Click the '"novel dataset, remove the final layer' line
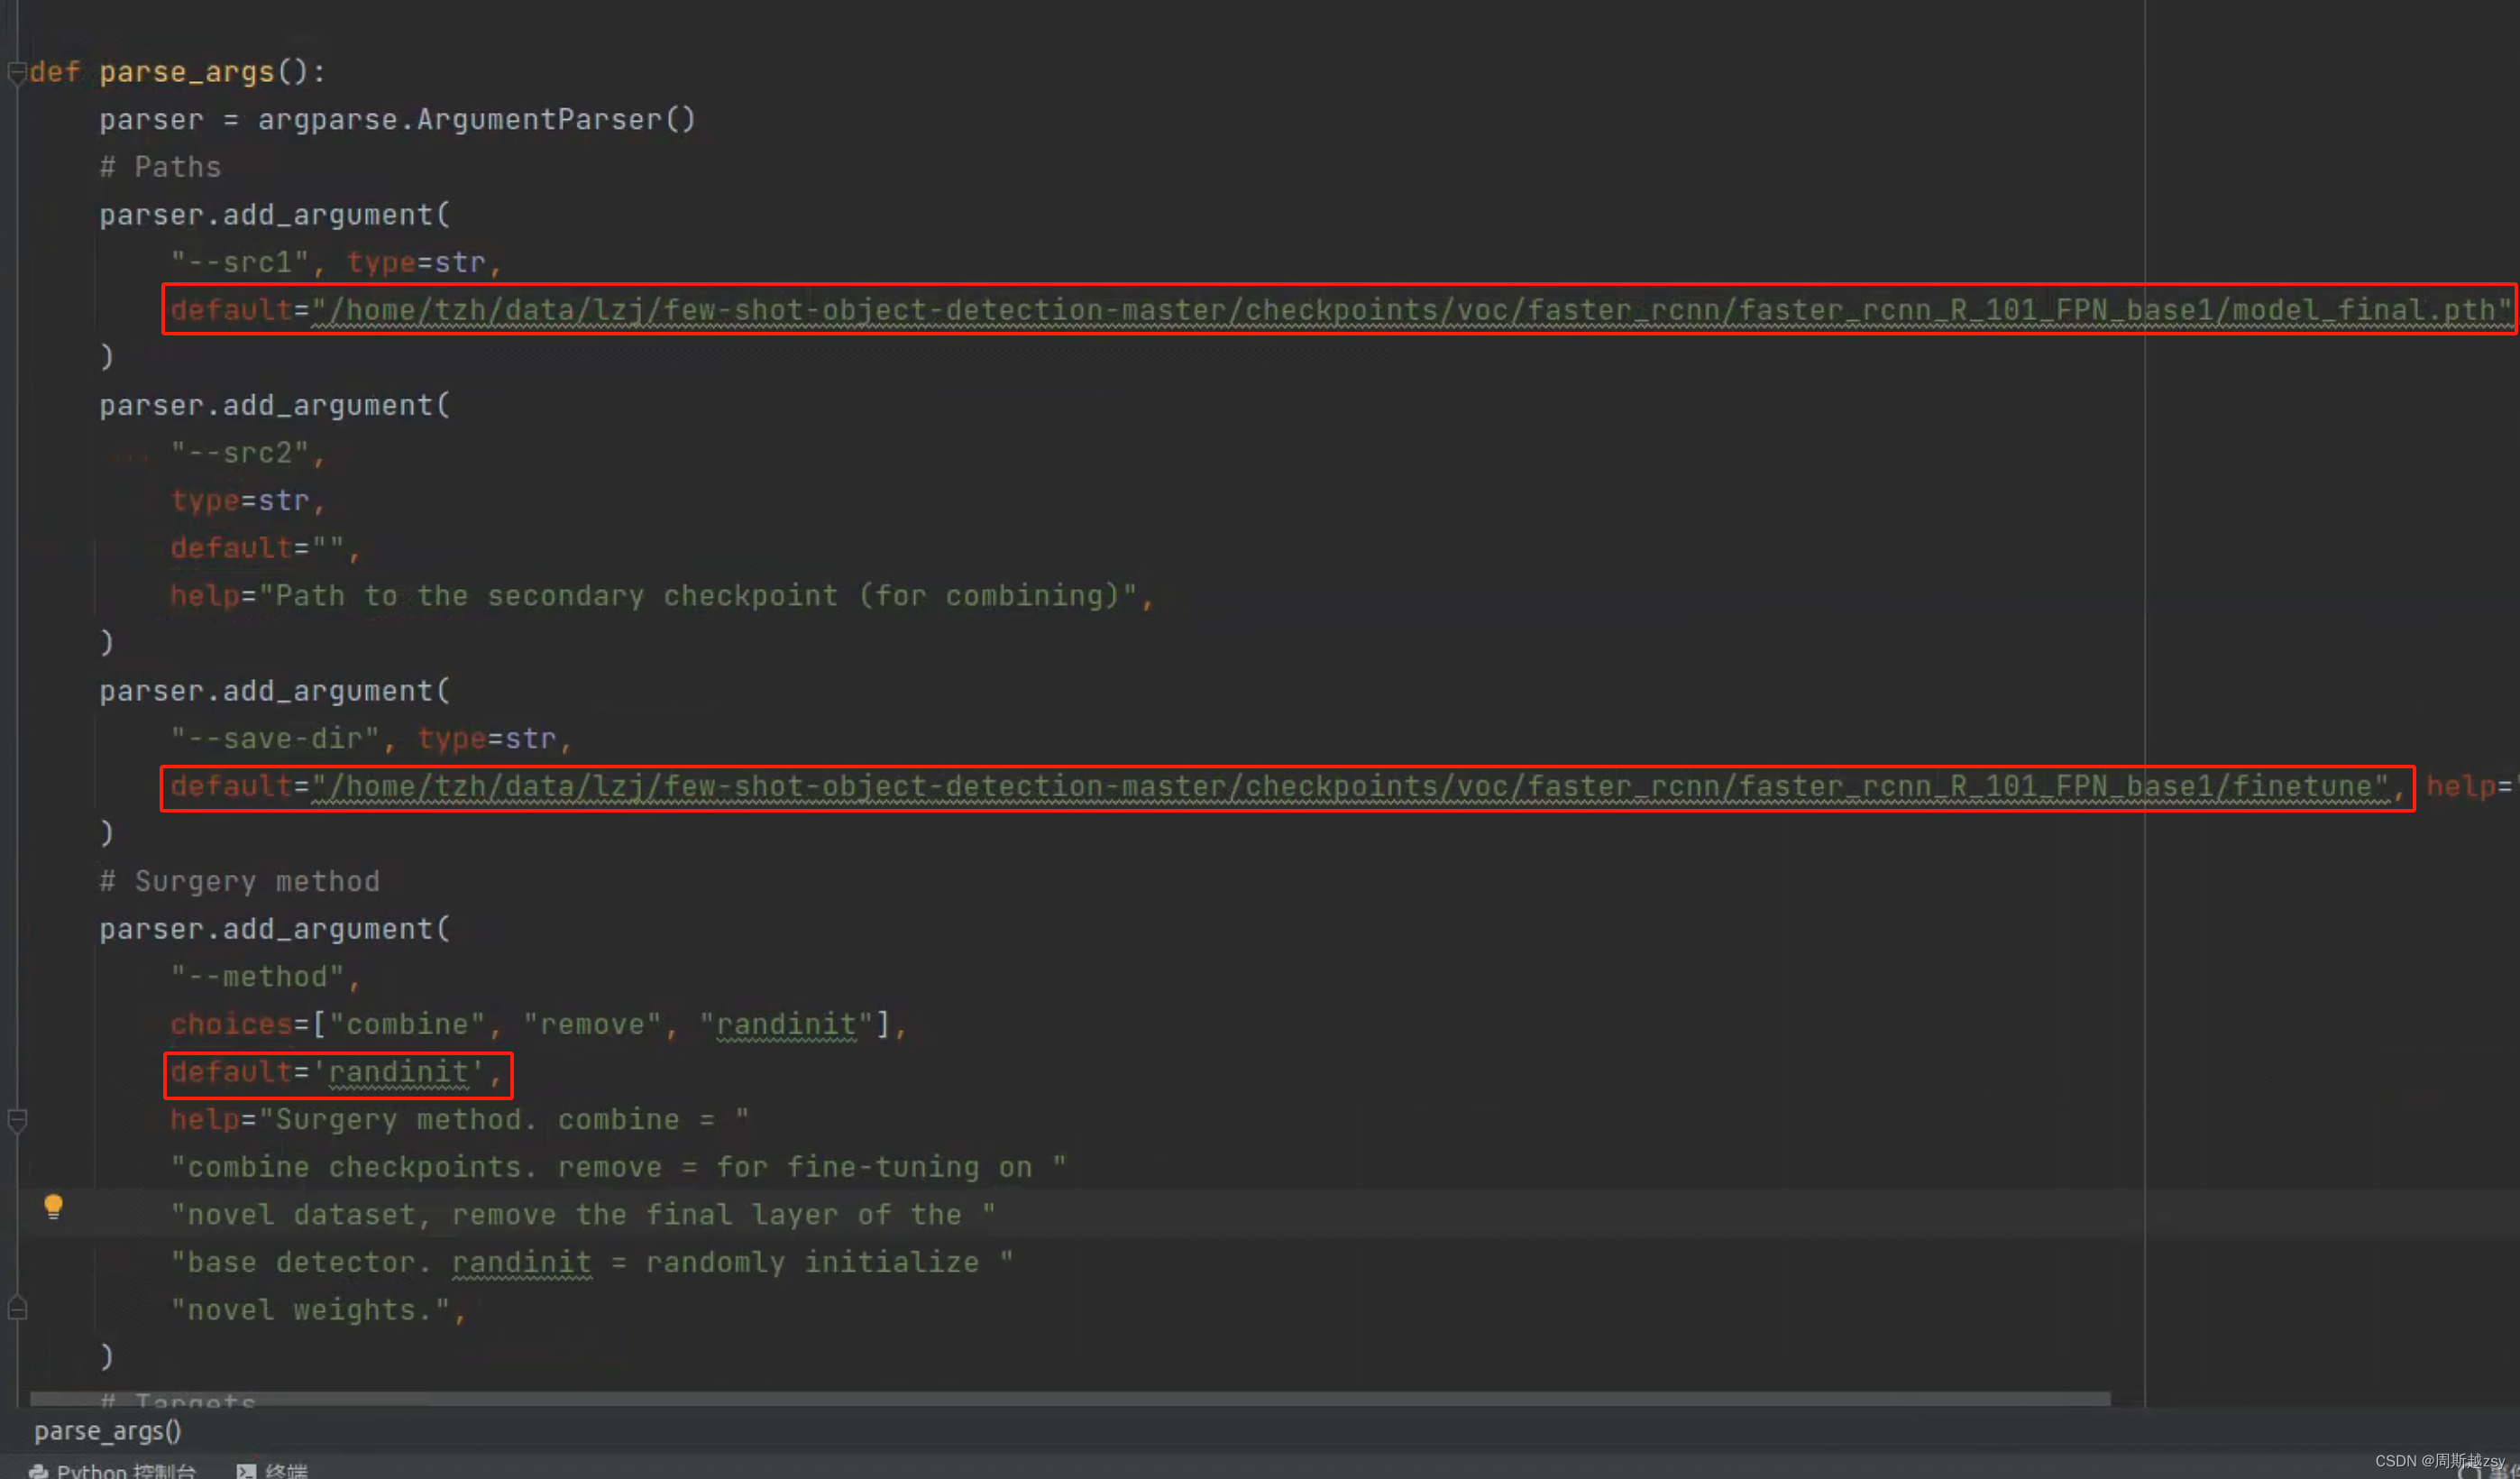Viewport: 2520px width, 1479px height. [x=583, y=1215]
